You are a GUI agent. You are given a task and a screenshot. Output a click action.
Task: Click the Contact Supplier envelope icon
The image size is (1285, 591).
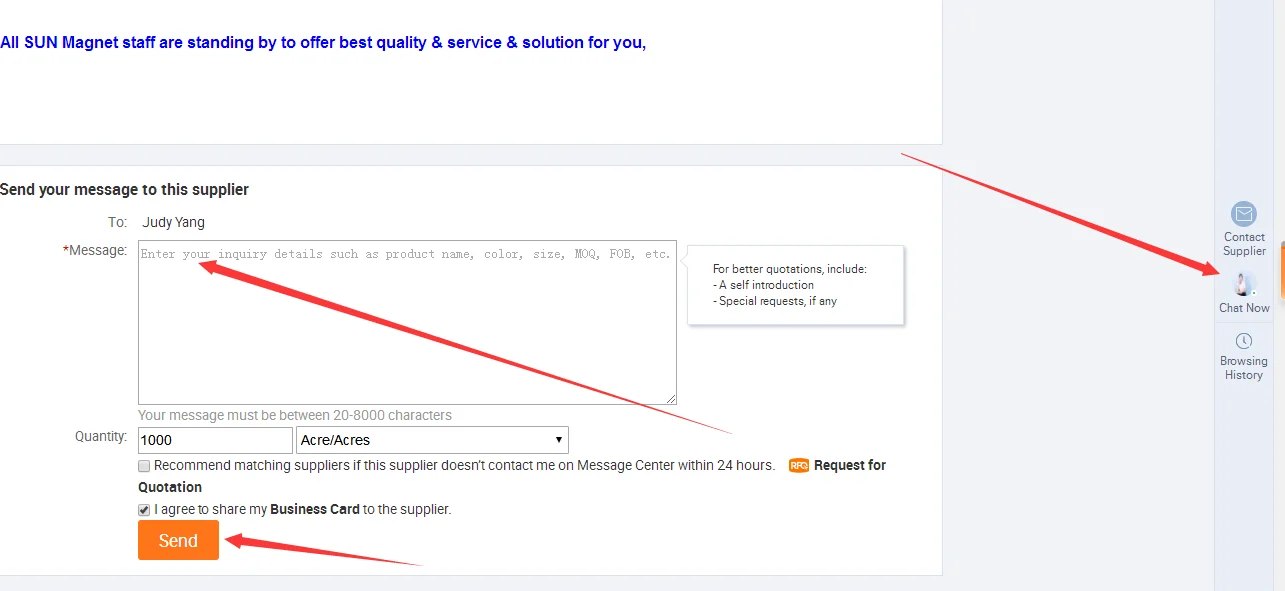pyautogui.click(x=1244, y=214)
